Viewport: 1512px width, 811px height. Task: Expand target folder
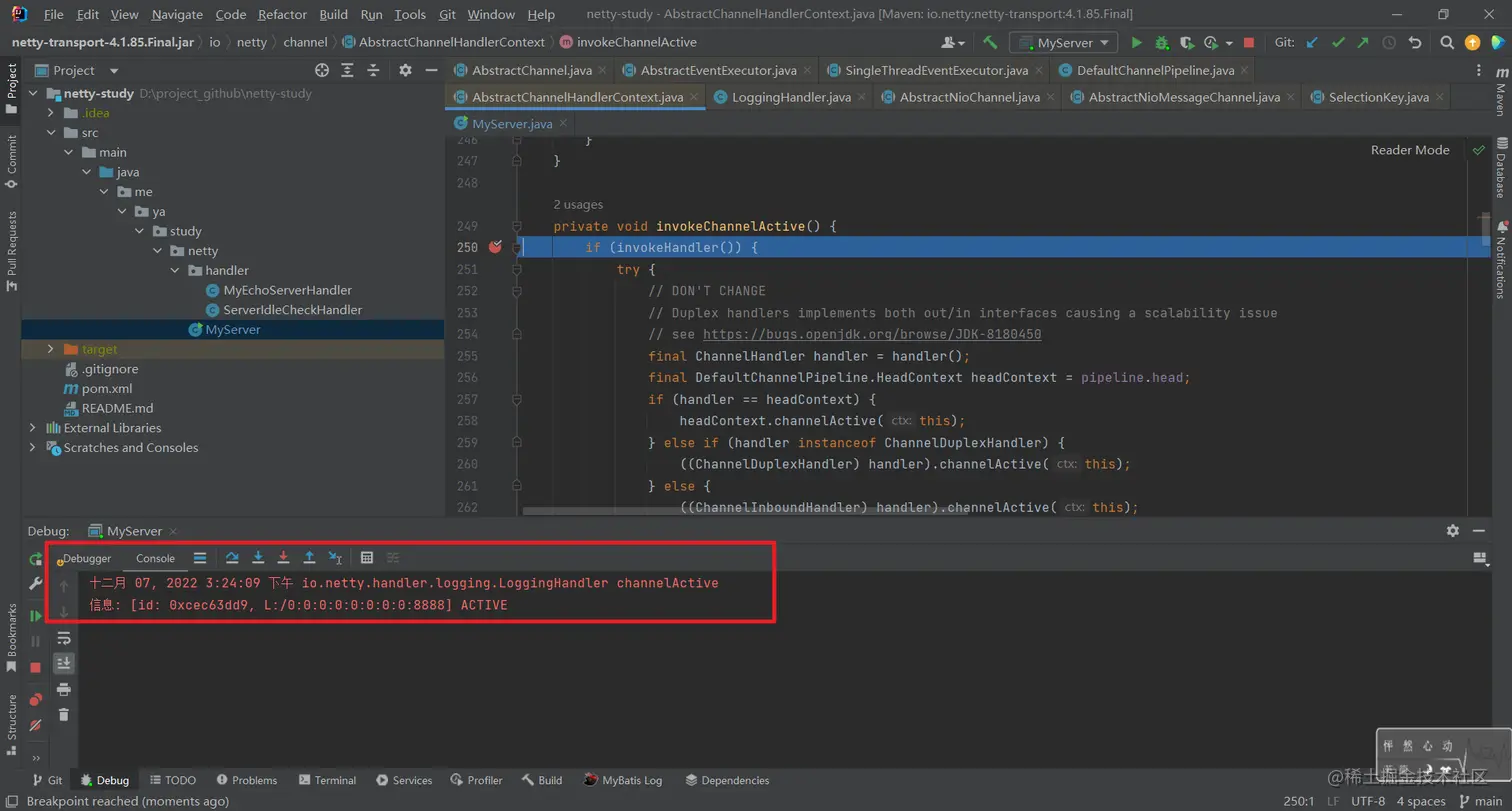(x=51, y=349)
